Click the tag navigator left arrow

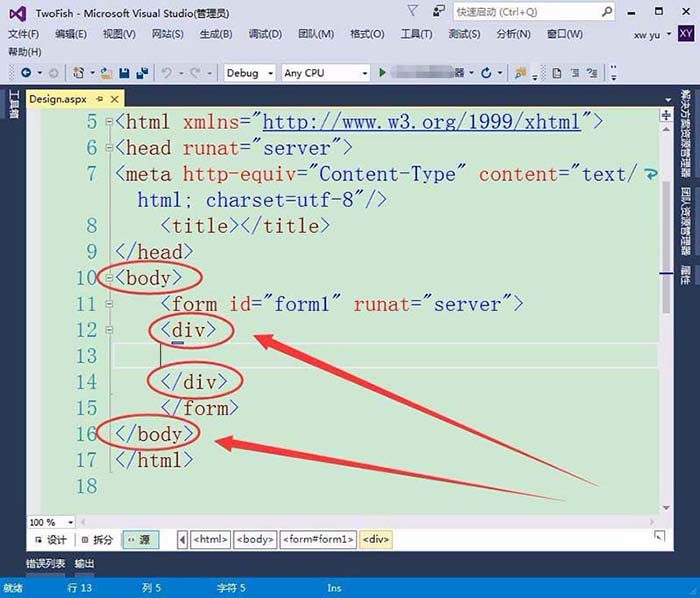183,540
